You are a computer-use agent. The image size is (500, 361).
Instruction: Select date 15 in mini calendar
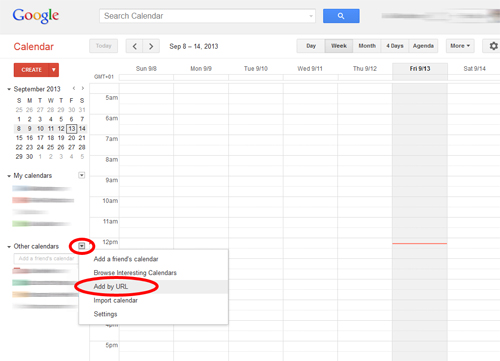[x=19, y=138]
